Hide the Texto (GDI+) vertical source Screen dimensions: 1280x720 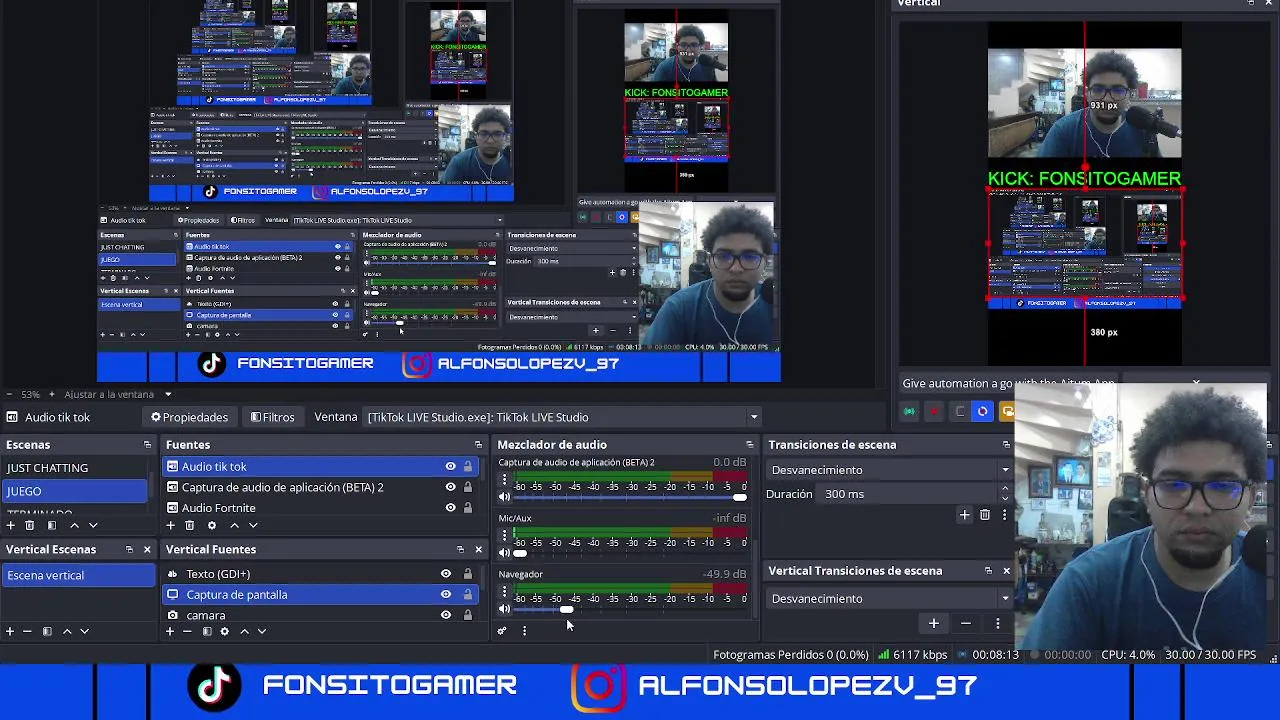446,574
